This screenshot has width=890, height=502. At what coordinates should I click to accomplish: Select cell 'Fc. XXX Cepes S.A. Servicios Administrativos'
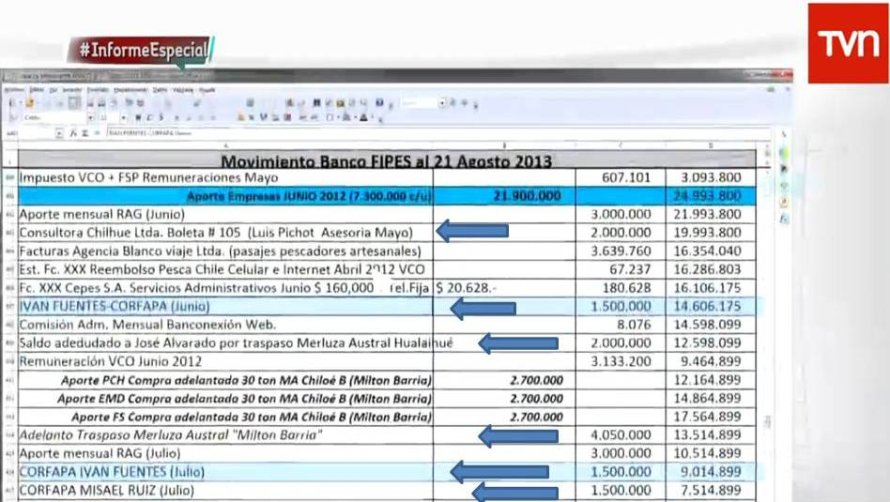225,288
